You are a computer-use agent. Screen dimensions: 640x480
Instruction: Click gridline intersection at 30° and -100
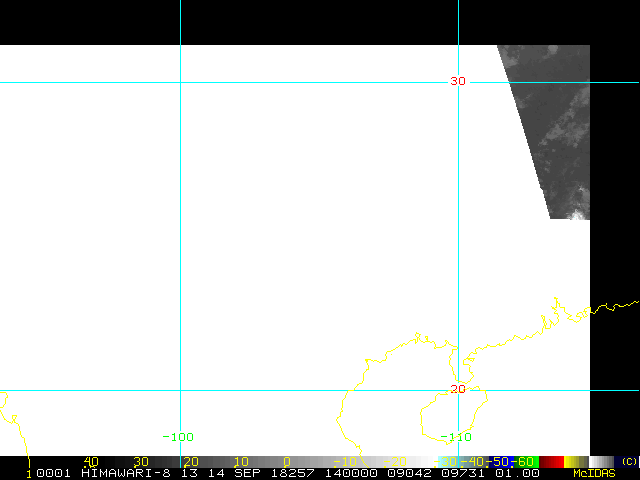tap(180, 82)
